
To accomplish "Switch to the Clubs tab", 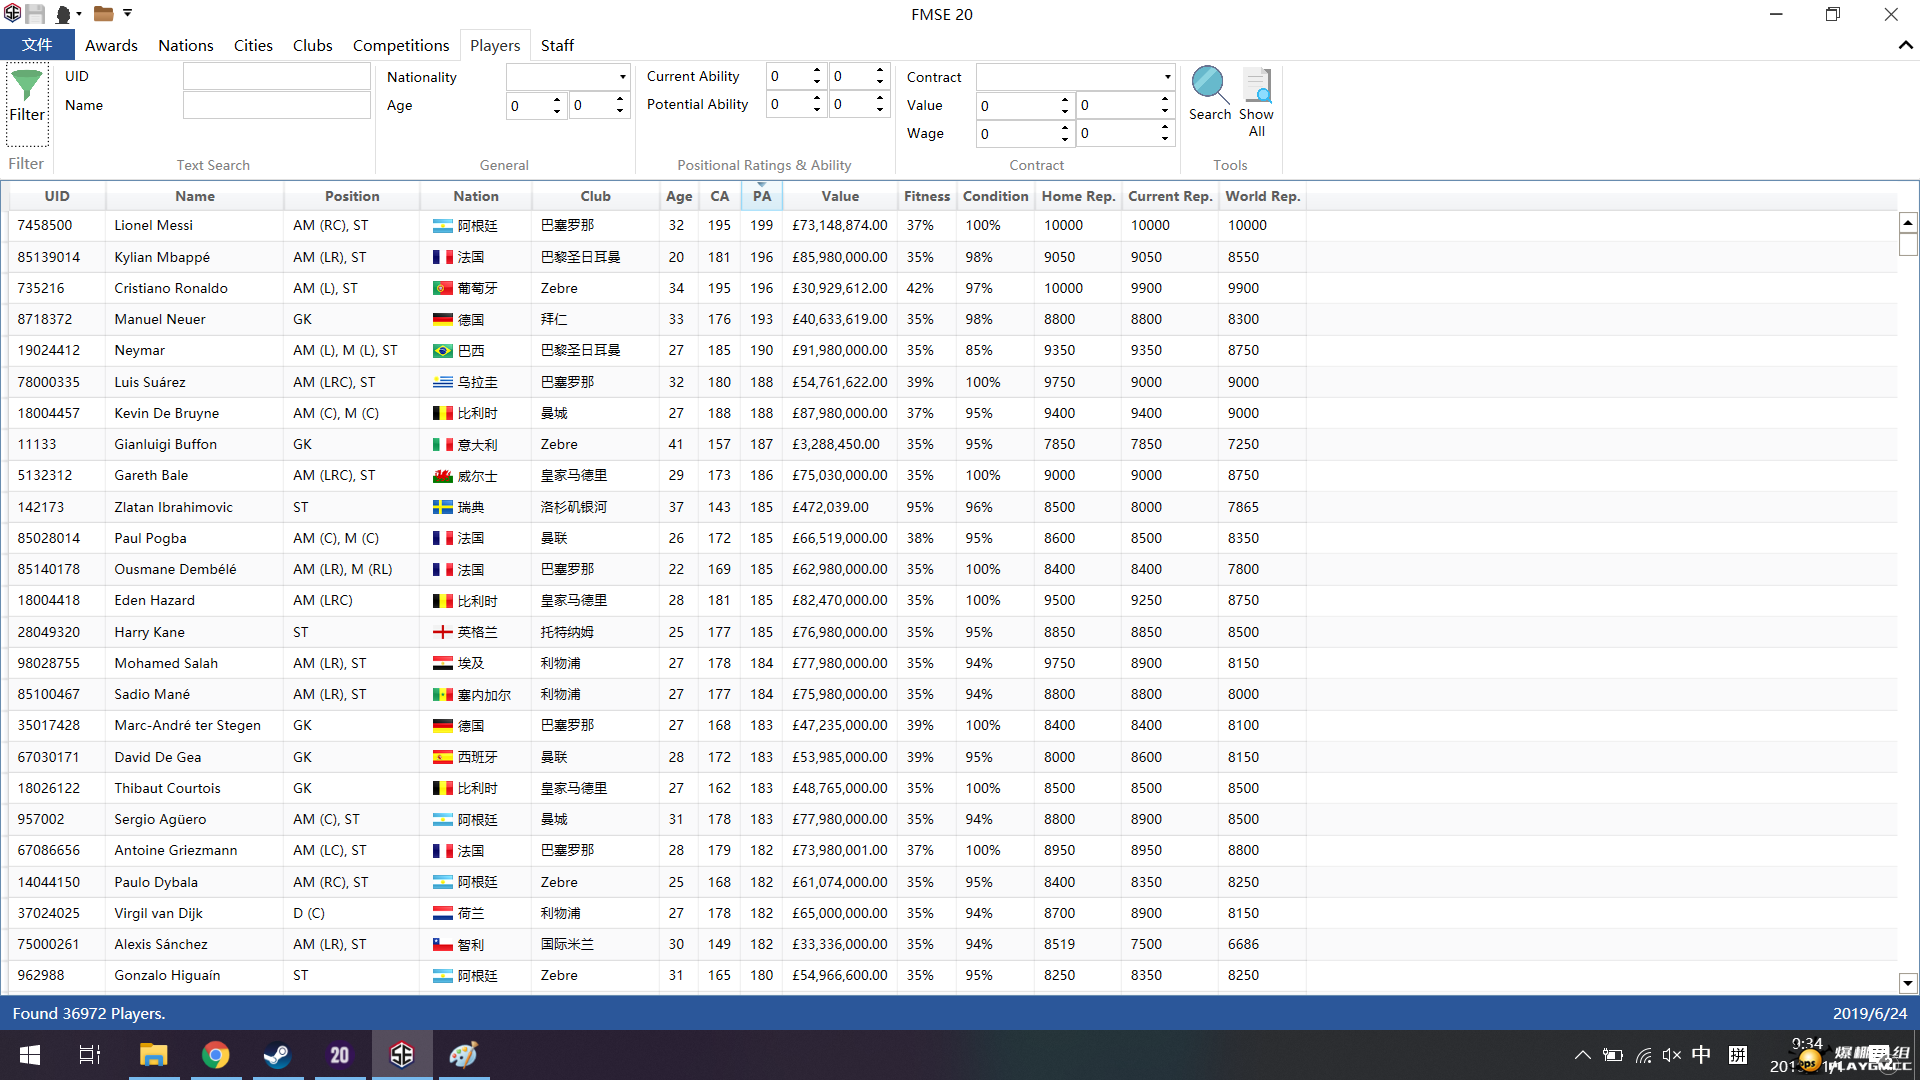I will [x=312, y=45].
